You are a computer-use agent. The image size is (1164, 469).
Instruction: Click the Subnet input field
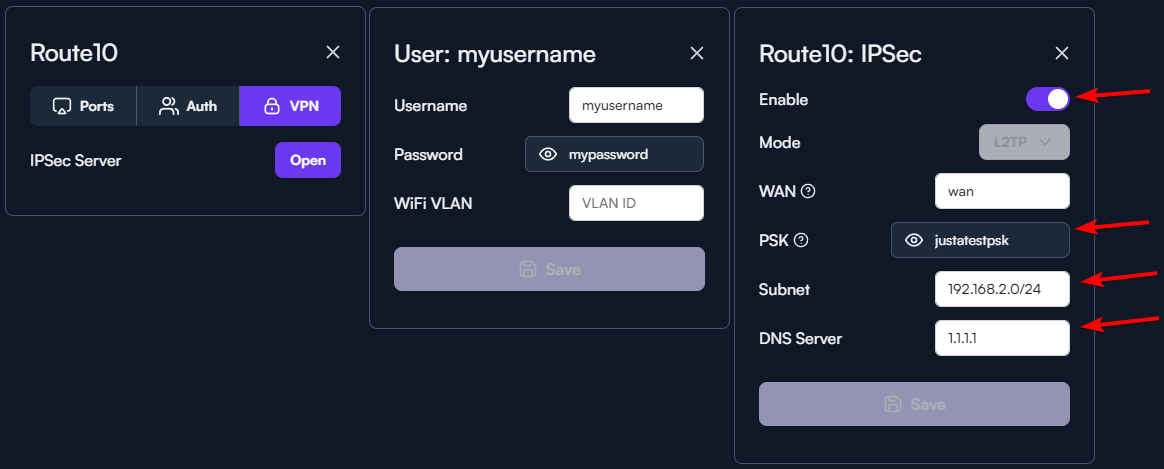click(1002, 289)
